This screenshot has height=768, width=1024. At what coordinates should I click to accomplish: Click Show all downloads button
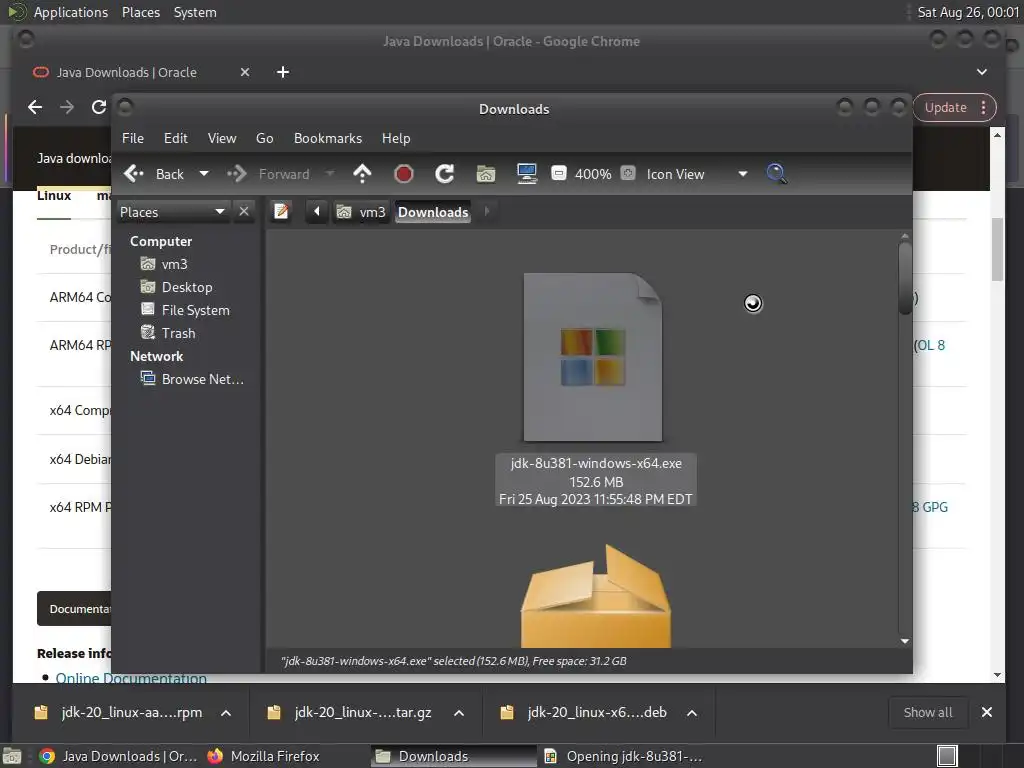coord(927,712)
